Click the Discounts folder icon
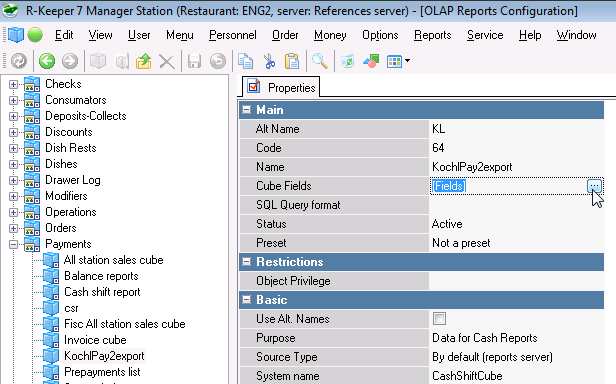The image size is (616, 384). 32,132
